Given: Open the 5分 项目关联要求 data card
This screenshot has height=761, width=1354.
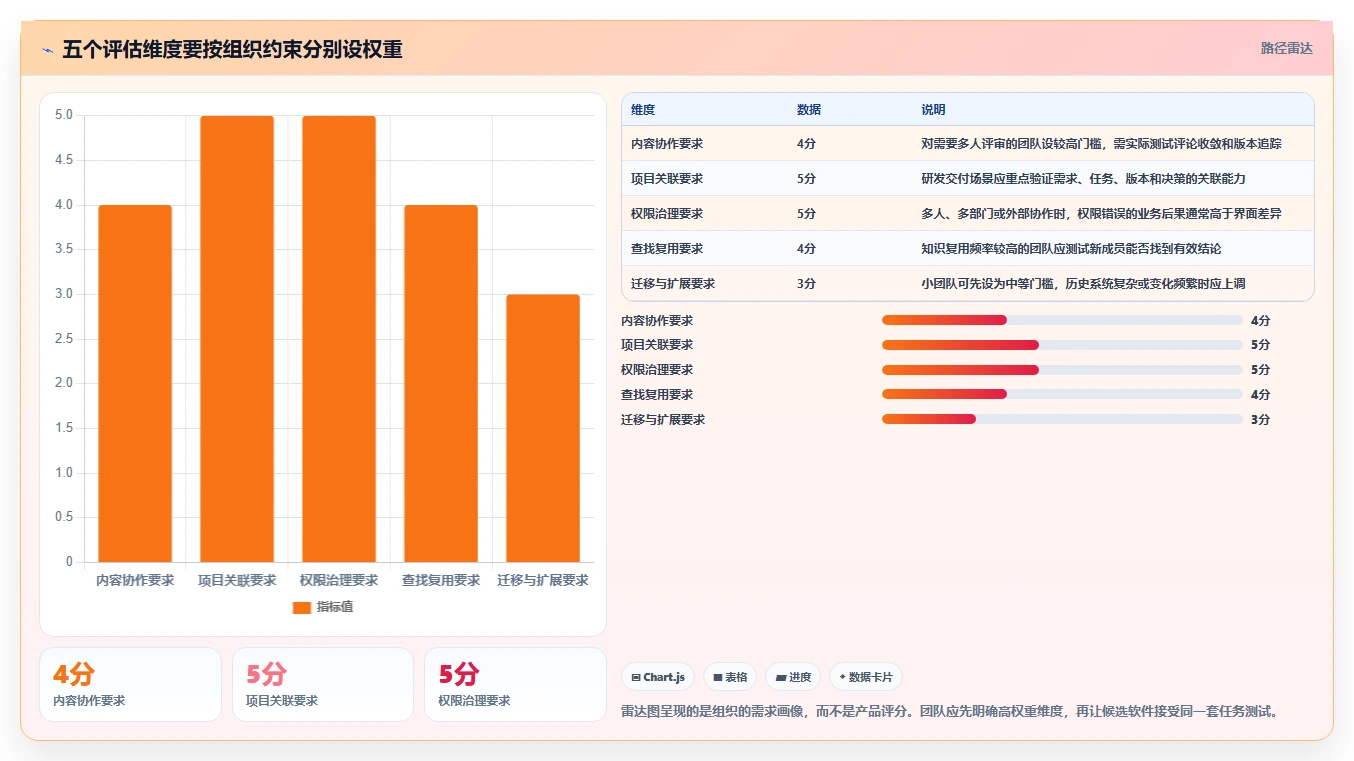Looking at the screenshot, I should 322,684.
